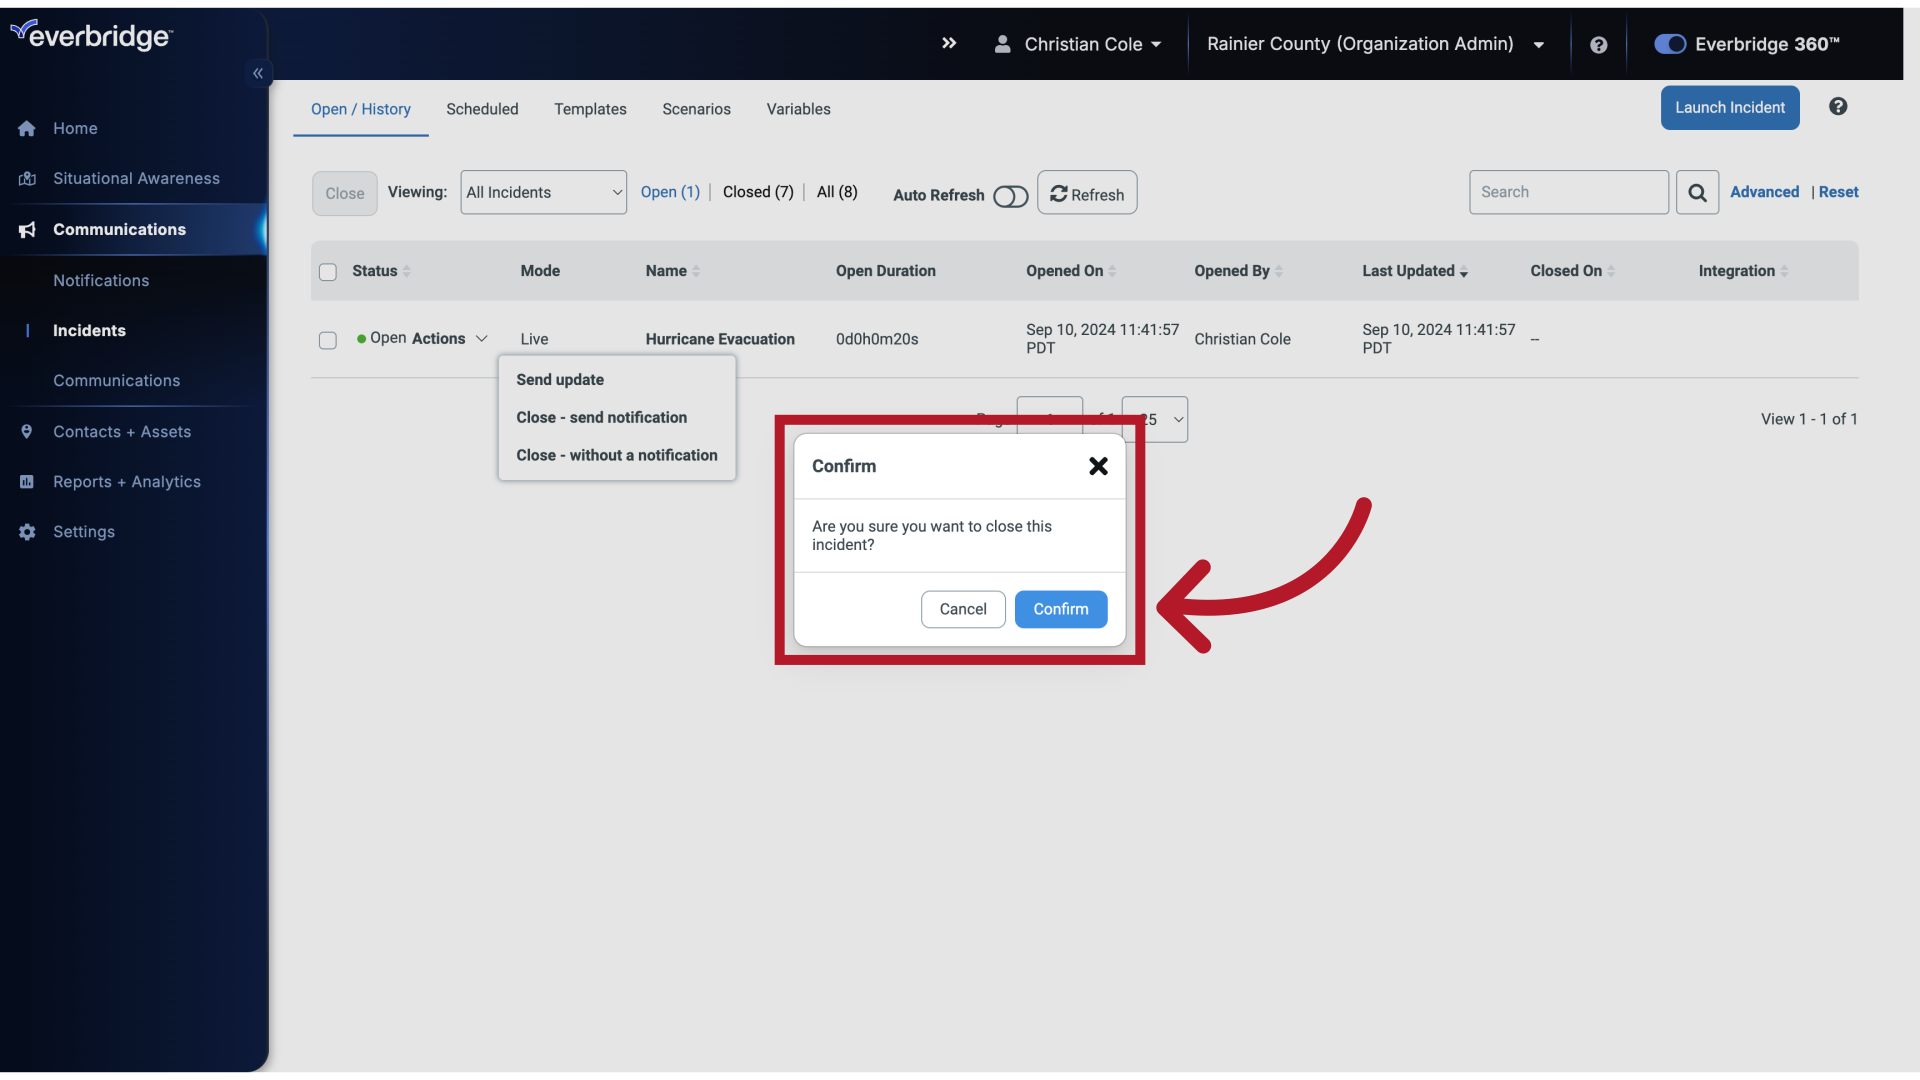Click the Contacts + Assets pin icon
The image size is (1920, 1080).
click(27, 432)
